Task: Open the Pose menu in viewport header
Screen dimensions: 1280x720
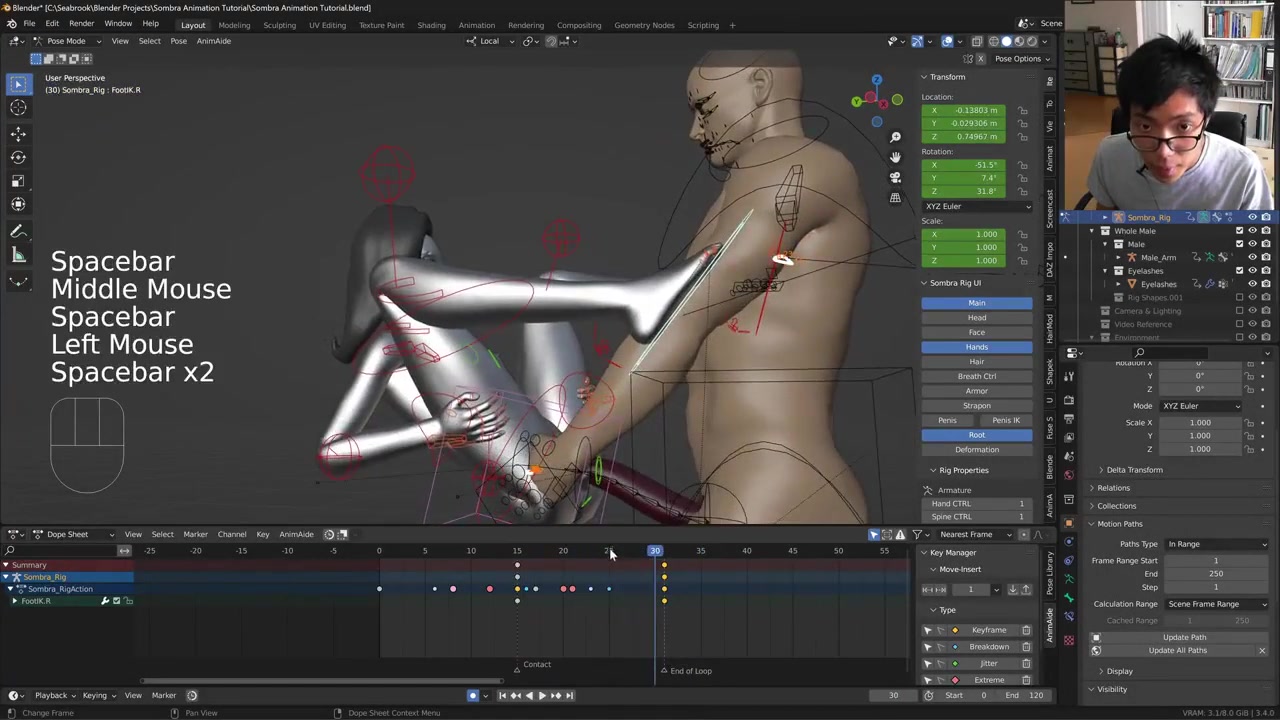Action: (178, 41)
